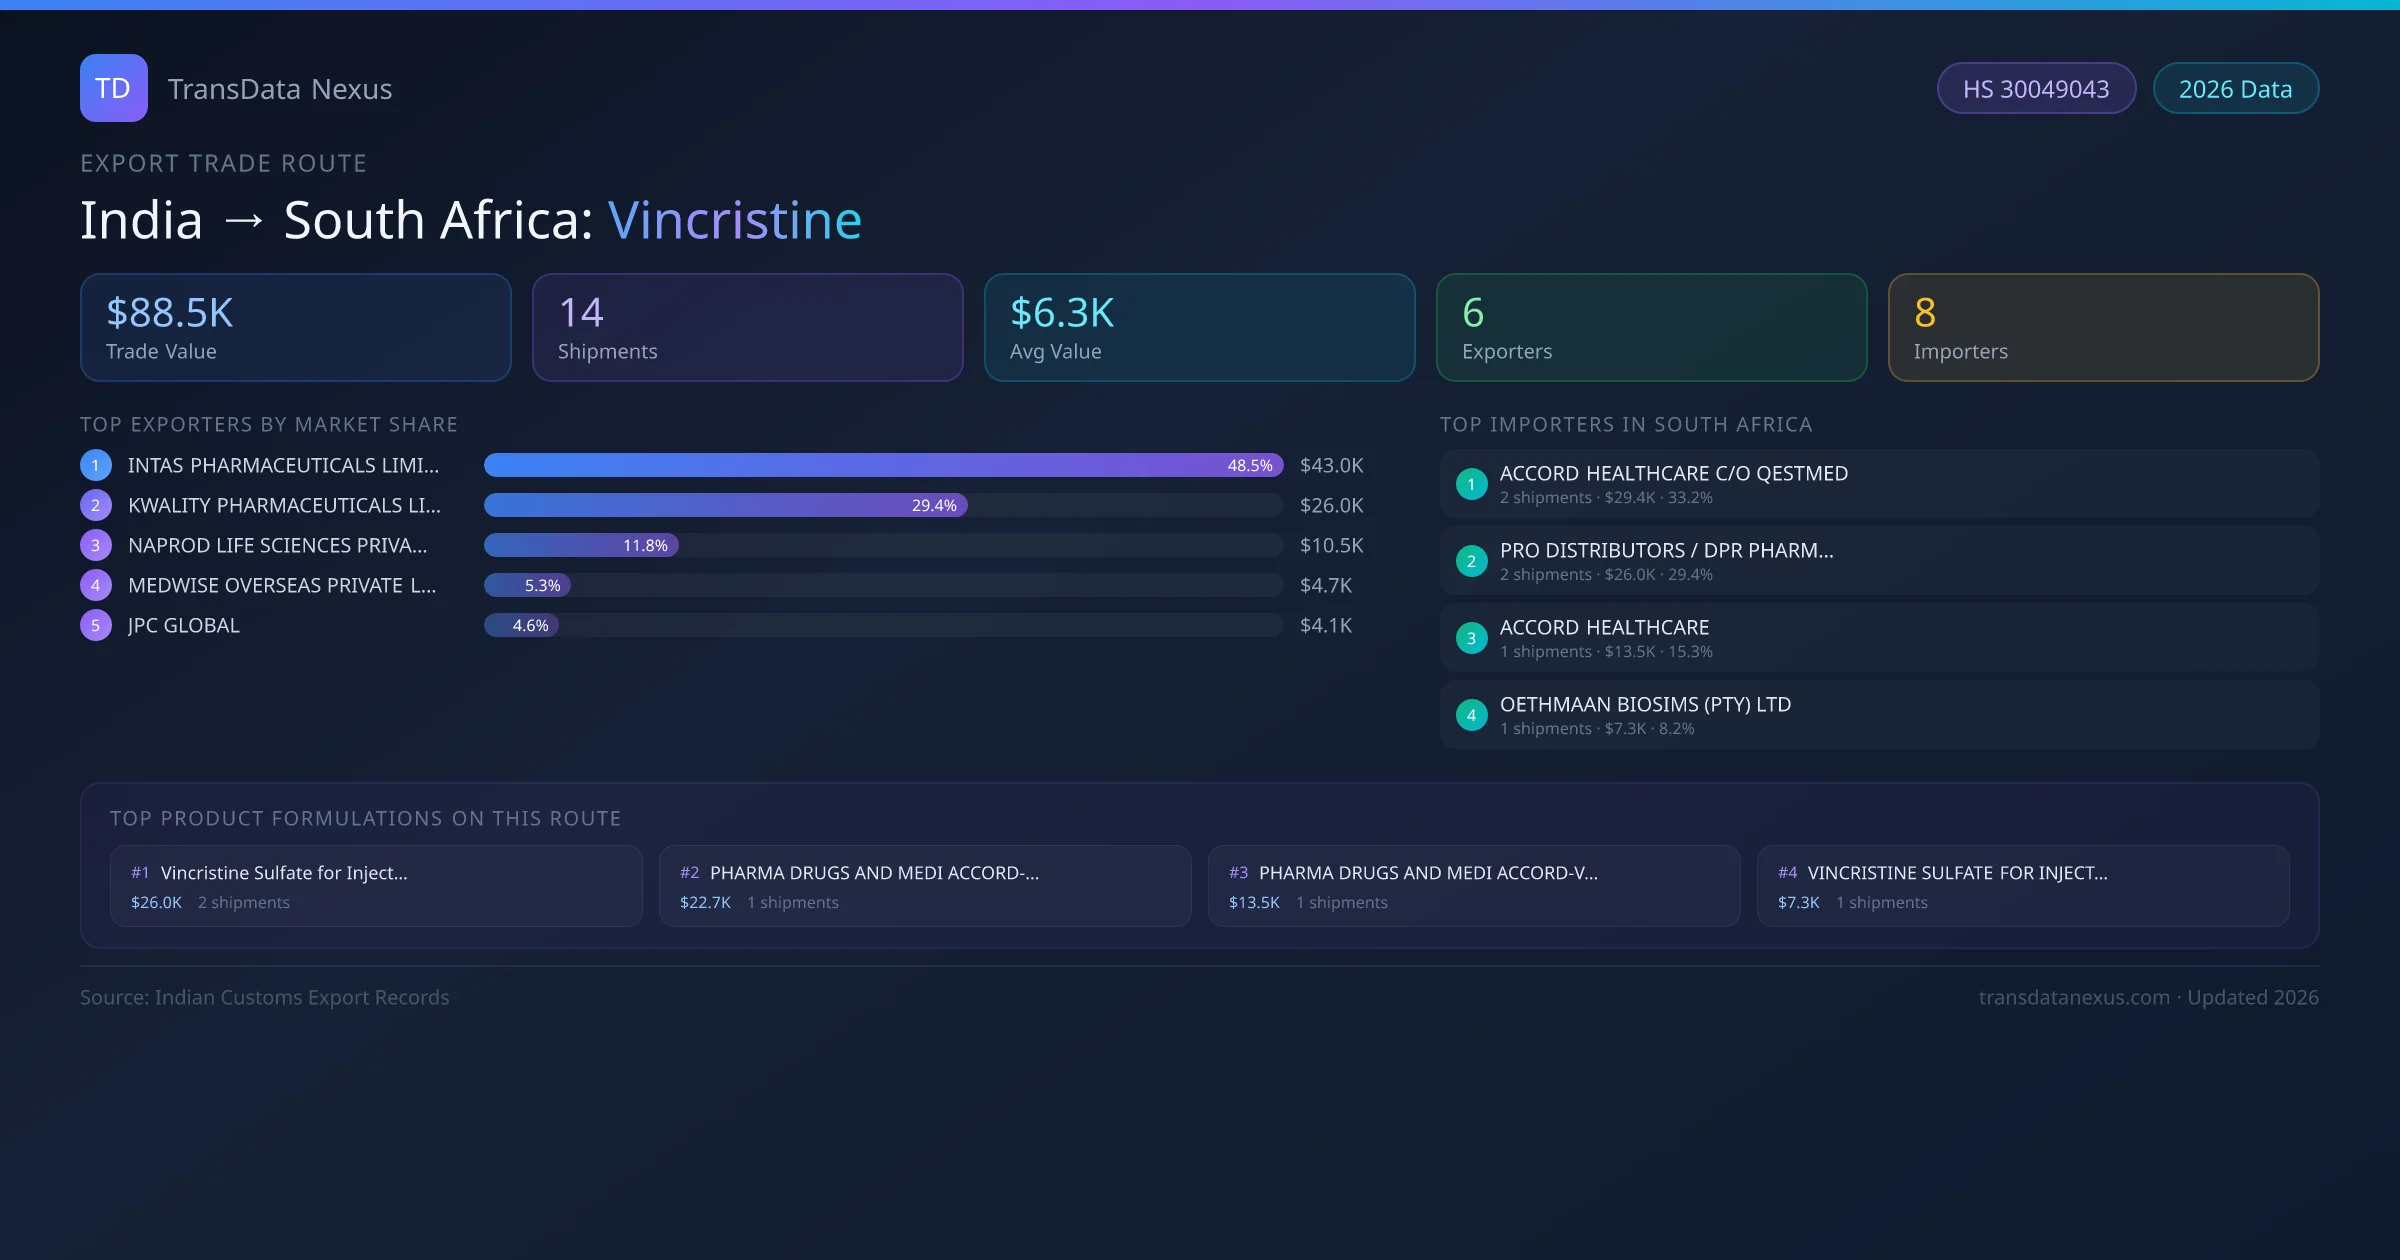Screen dimensions: 2400x1260
Task: Select rank badge 3 for NAPROD LIFE SCIENCES
Action: [95, 545]
